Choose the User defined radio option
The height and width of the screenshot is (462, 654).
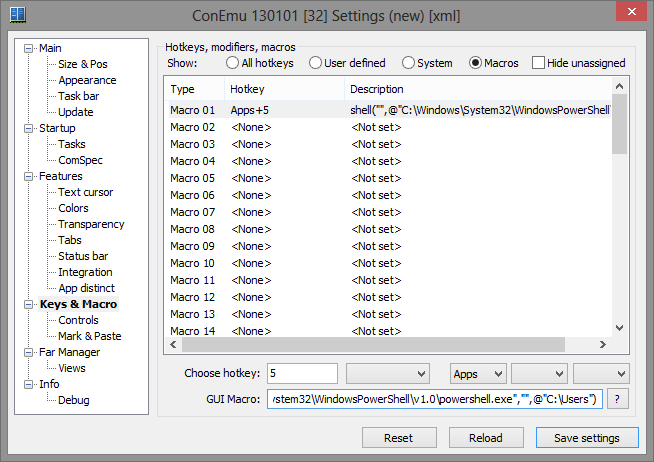(316, 63)
